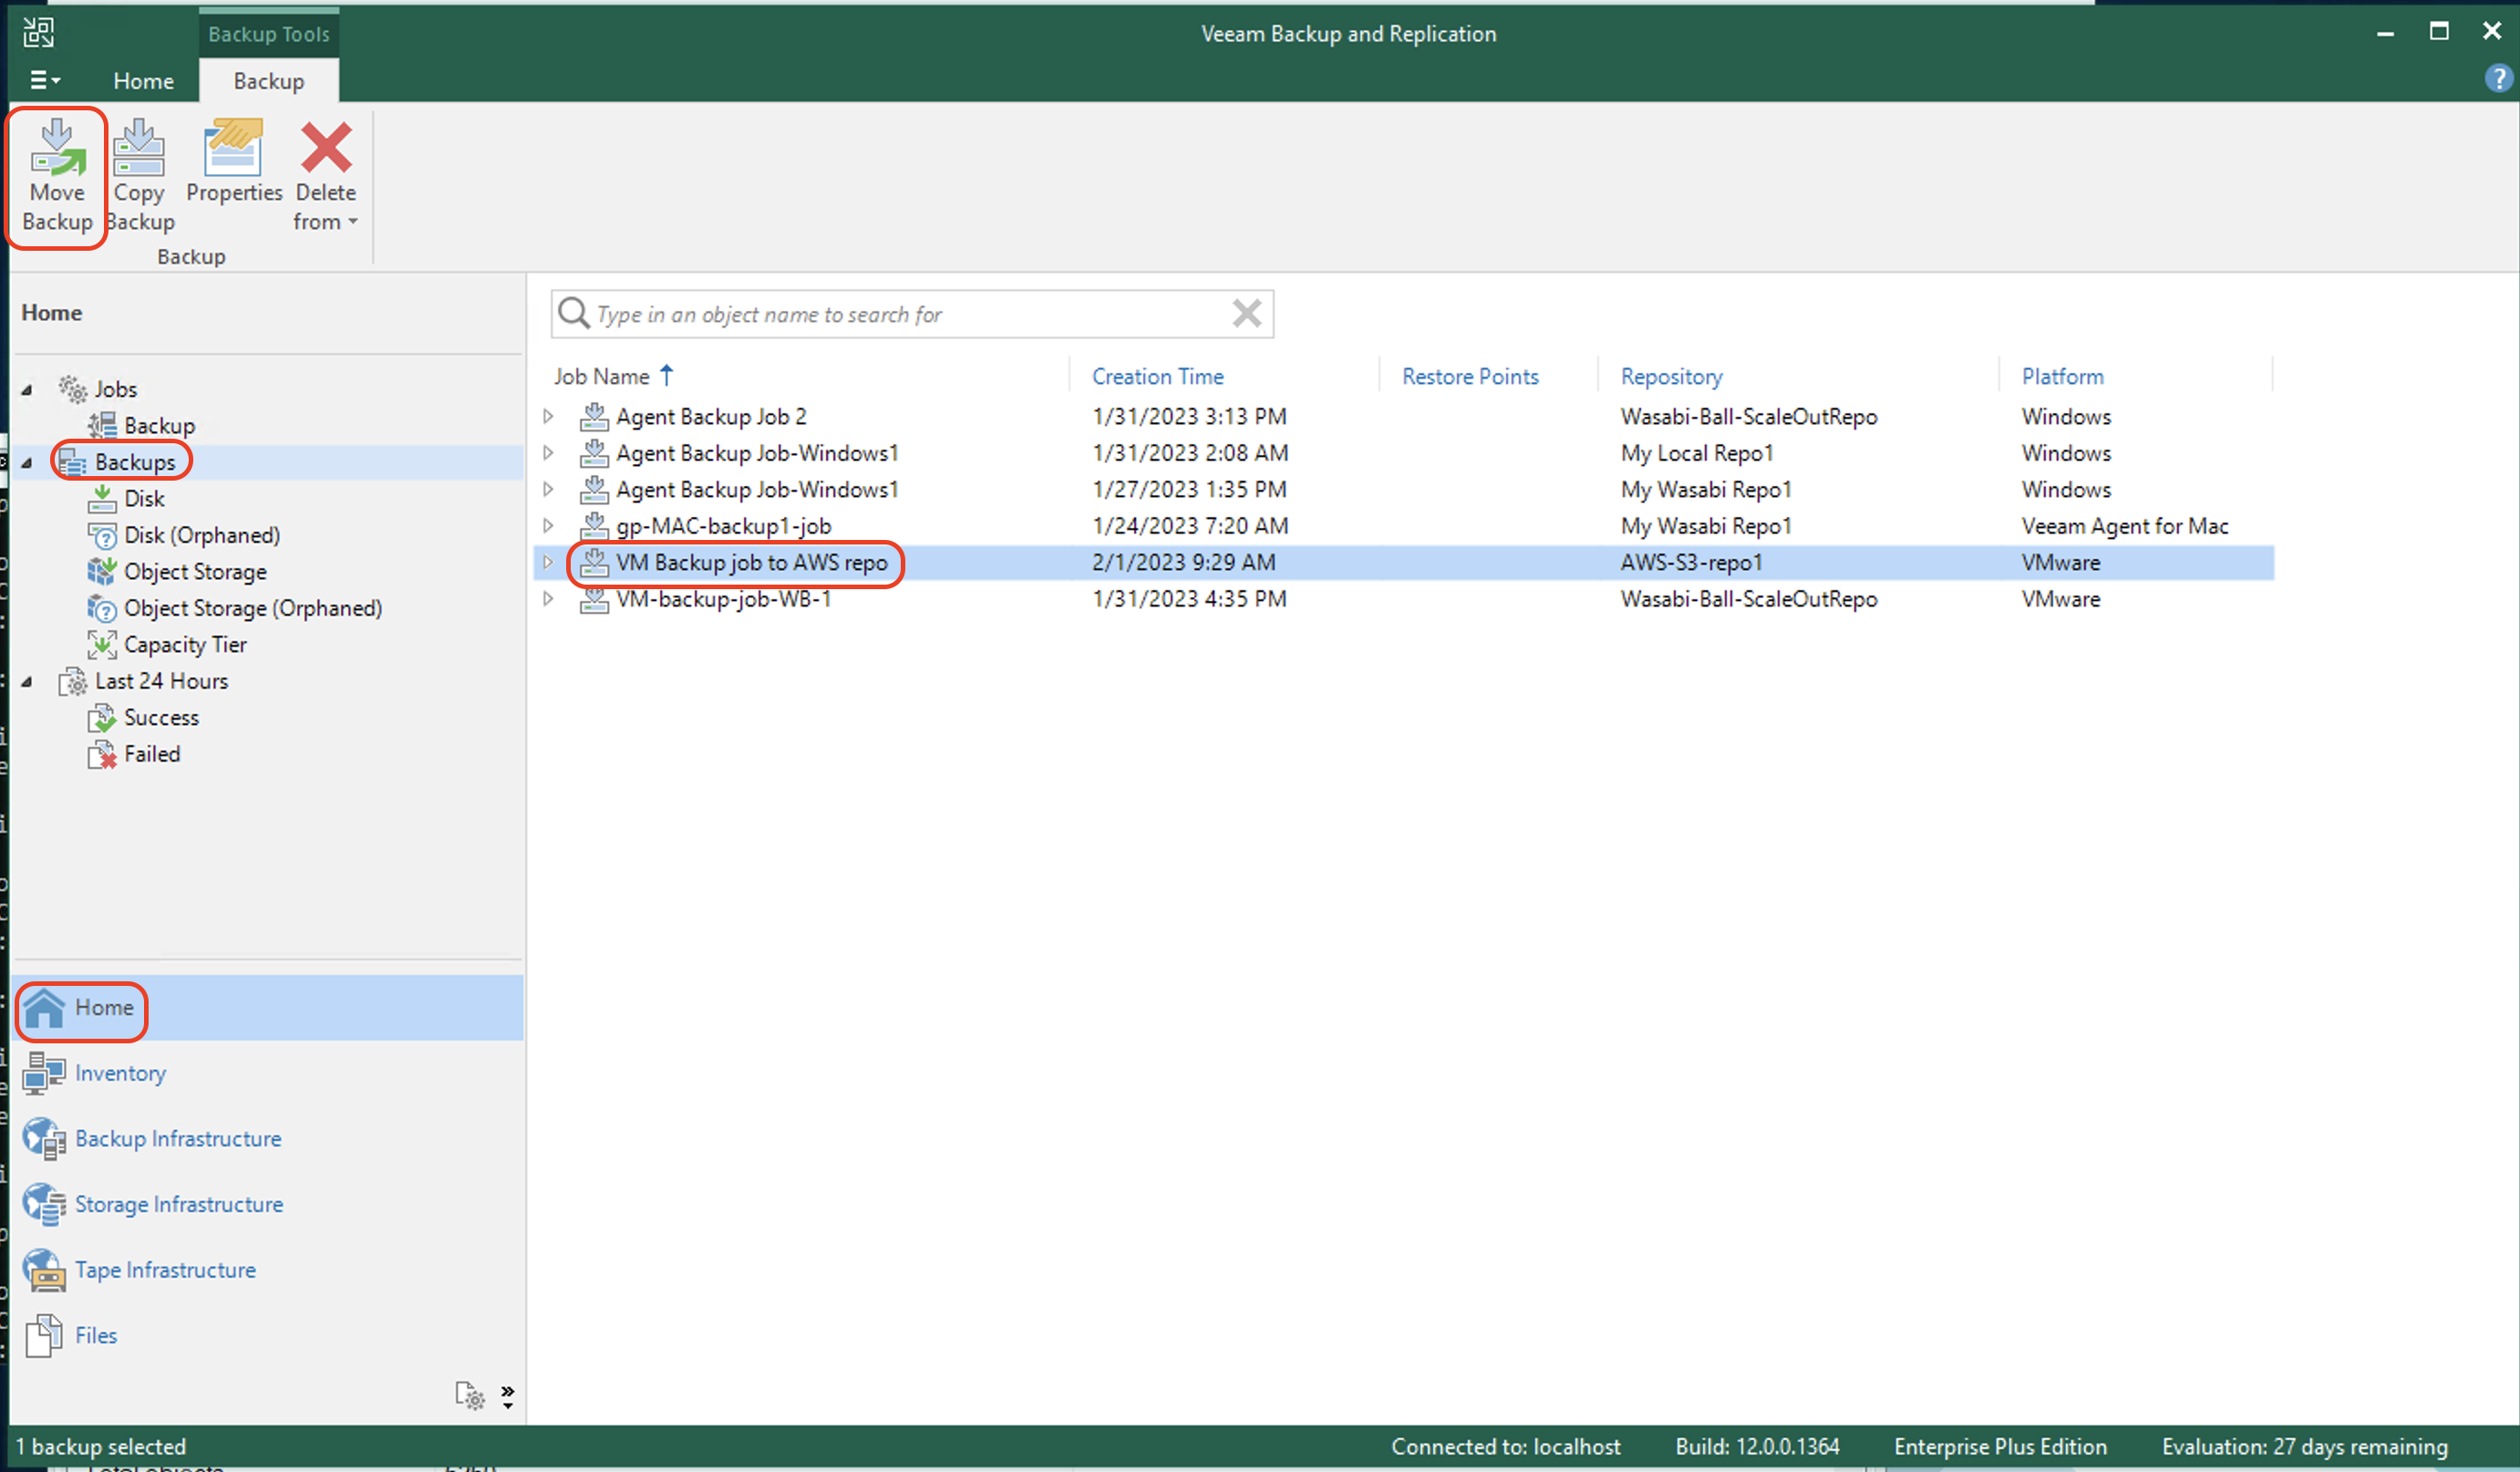Click the Copy Backup ribbon icon
Viewport: 2520px width, 1472px height.
[139, 147]
